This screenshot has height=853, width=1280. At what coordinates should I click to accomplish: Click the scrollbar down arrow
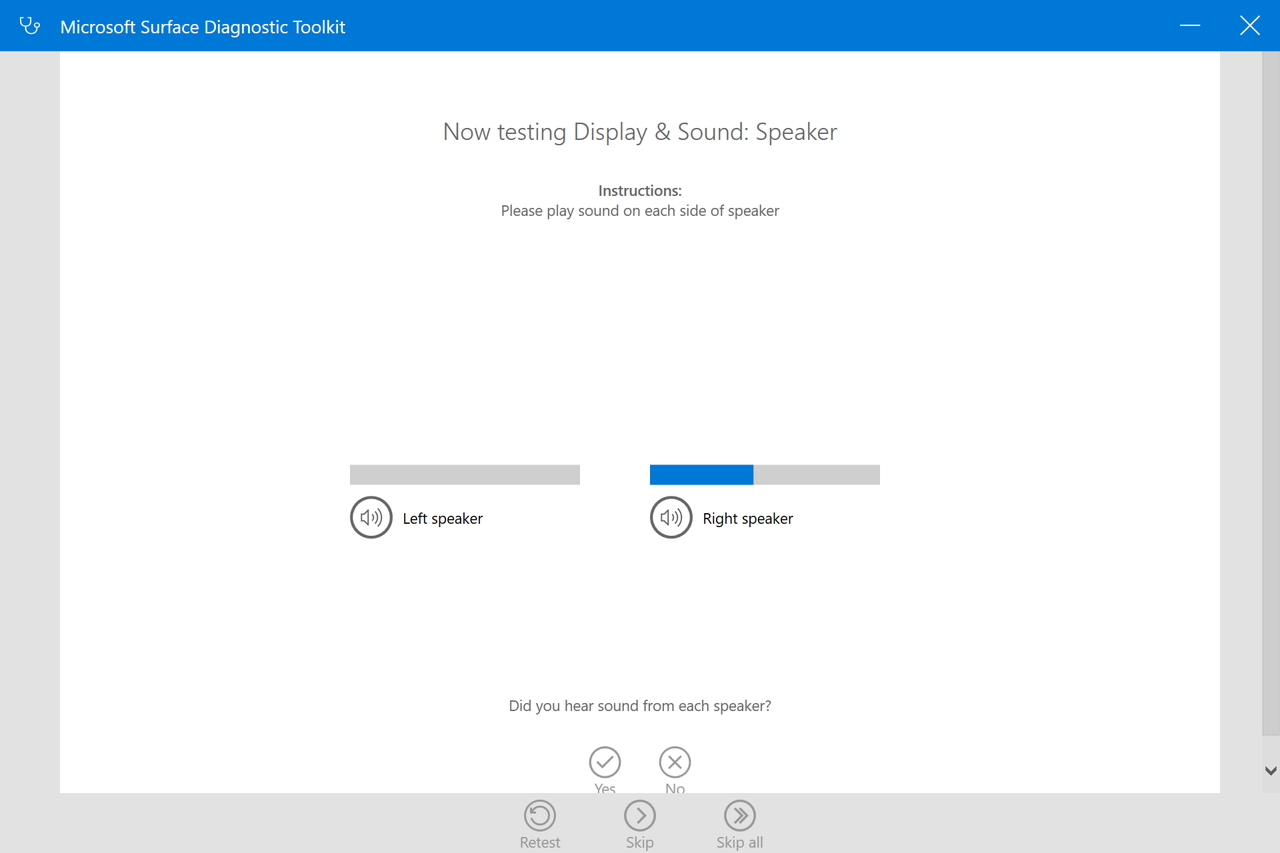[1271, 771]
